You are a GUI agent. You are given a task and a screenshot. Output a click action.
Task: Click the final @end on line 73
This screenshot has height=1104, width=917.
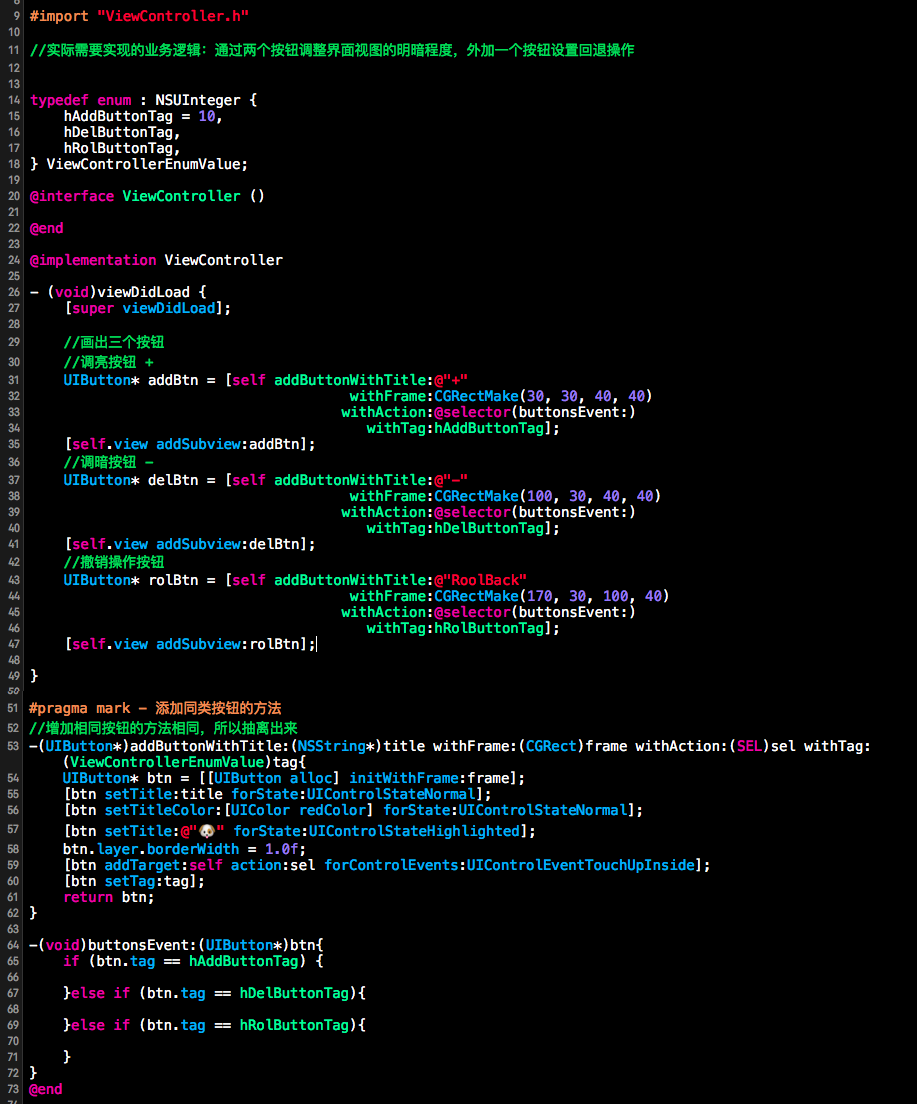[46, 1089]
